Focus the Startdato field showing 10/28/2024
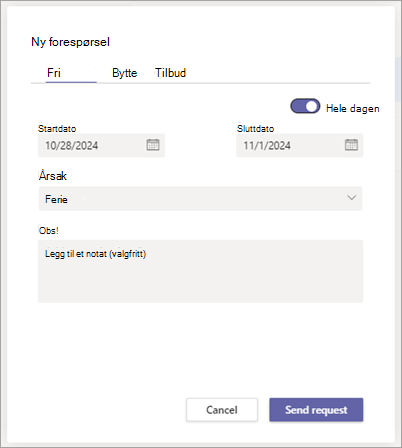The width and height of the screenshot is (402, 448). [x=101, y=145]
